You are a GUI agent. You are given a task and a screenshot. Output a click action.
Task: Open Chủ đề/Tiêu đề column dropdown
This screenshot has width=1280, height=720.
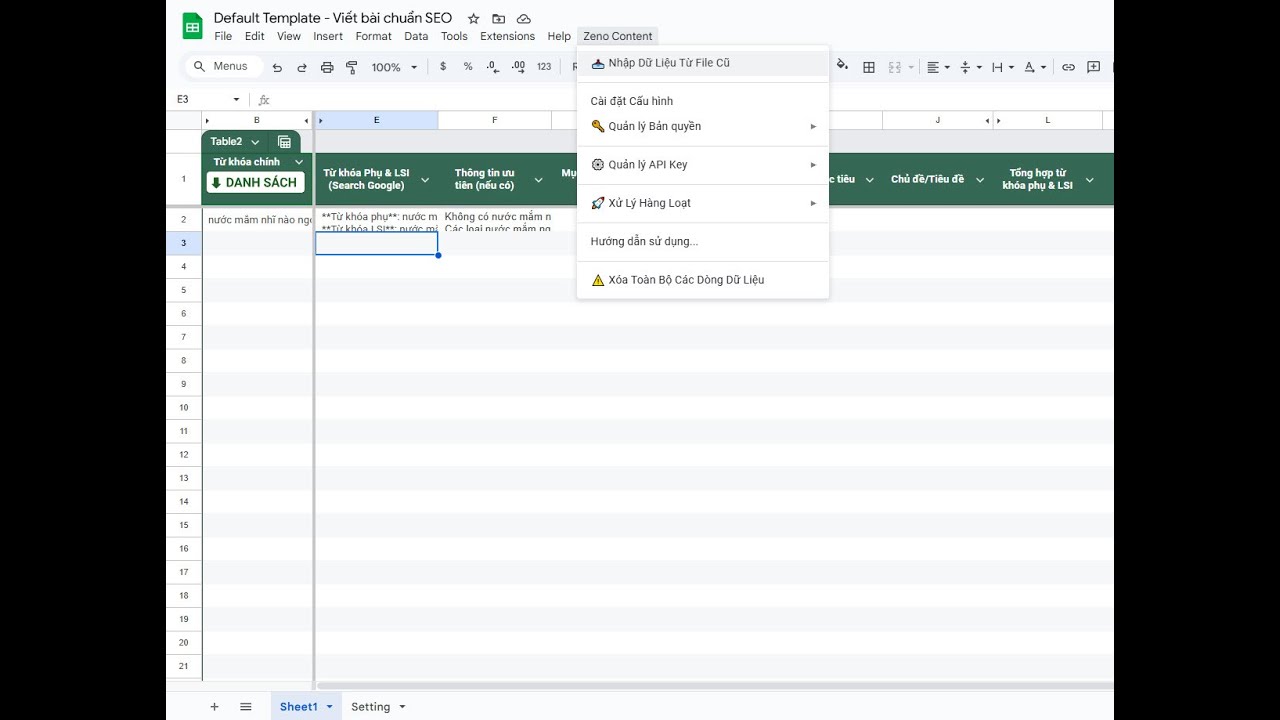point(981,180)
